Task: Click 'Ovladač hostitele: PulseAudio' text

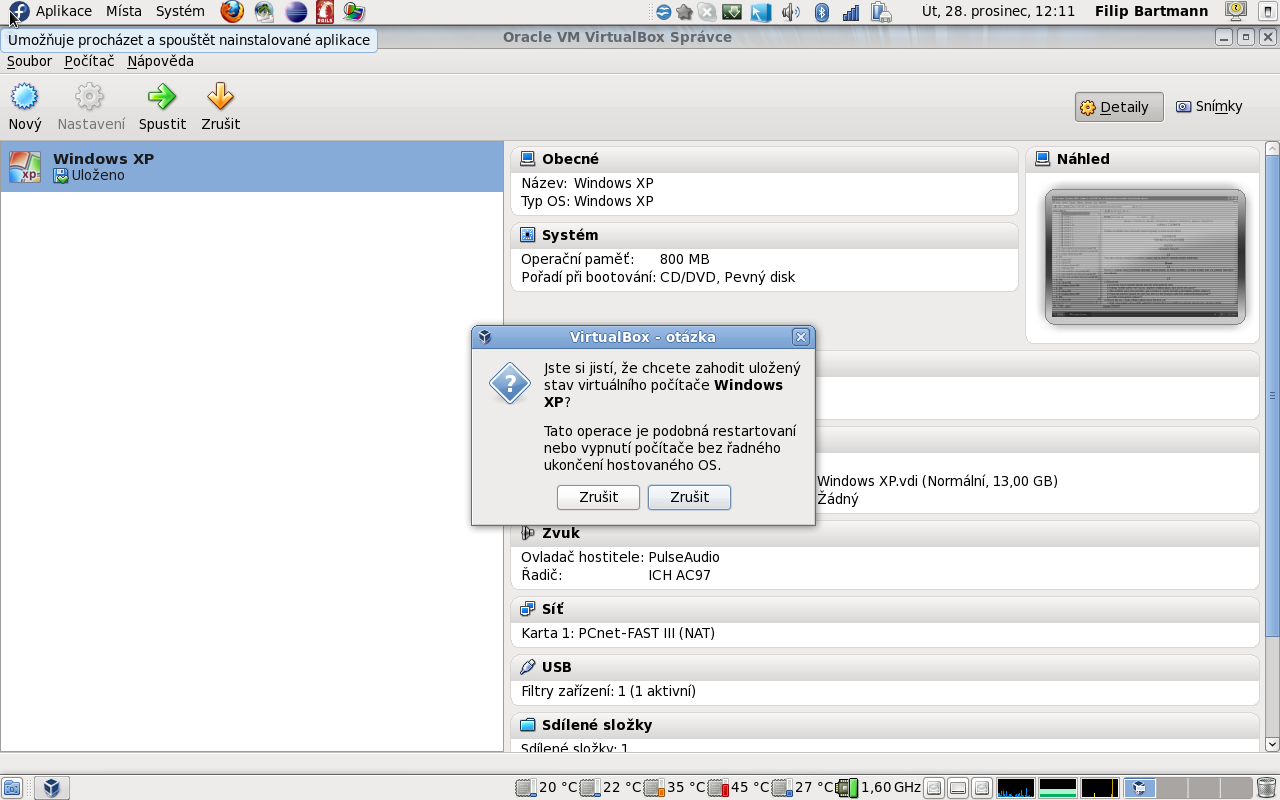Action: click(x=620, y=557)
